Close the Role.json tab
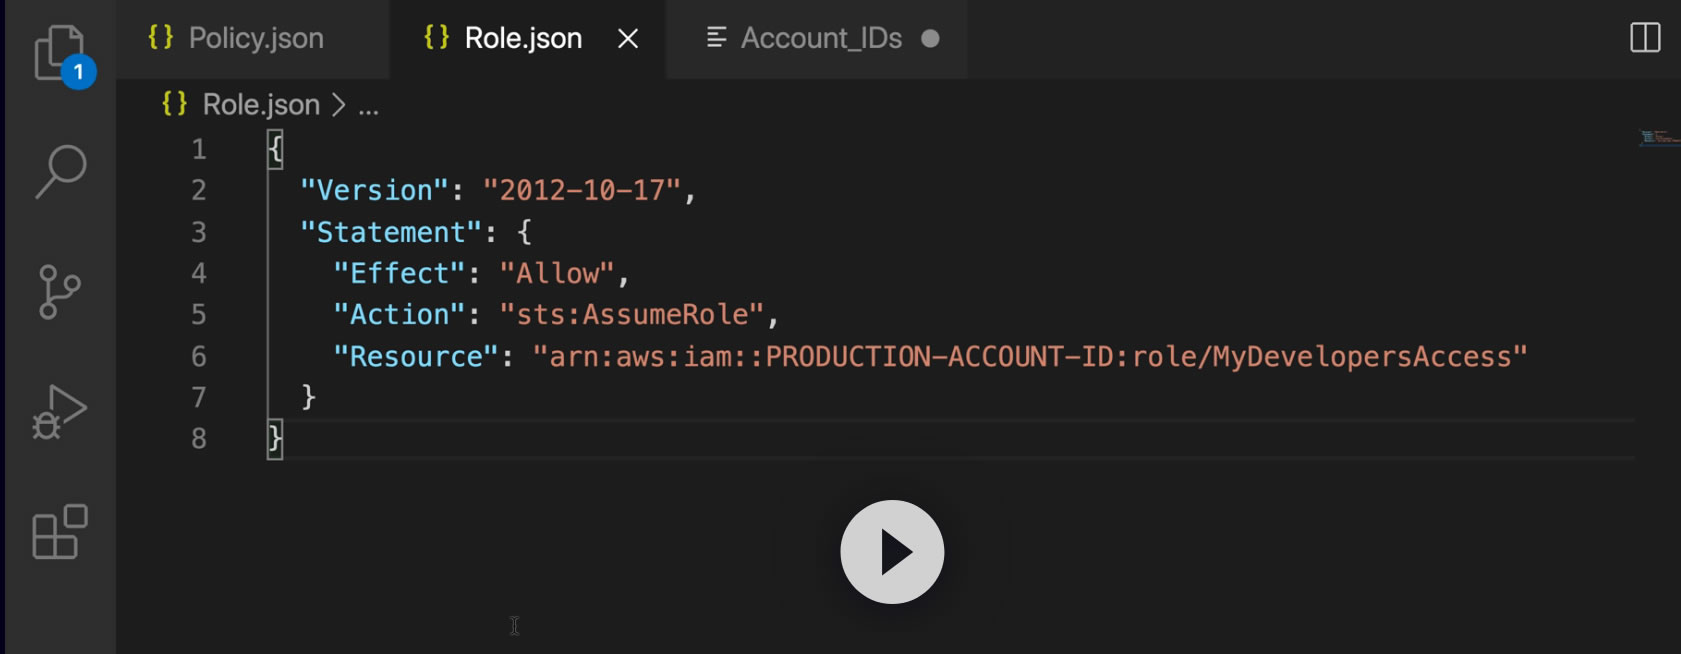Screen dimensions: 1681x654 click(628, 38)
